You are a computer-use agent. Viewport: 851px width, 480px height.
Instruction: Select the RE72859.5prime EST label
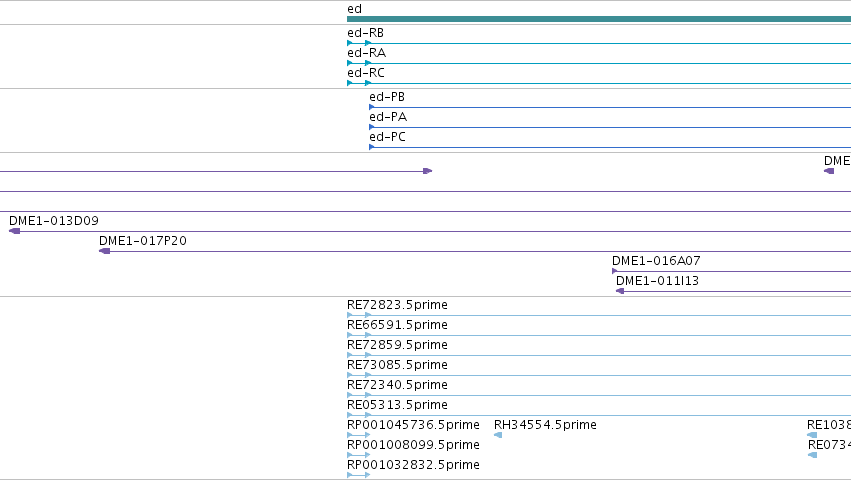(397, 345)
